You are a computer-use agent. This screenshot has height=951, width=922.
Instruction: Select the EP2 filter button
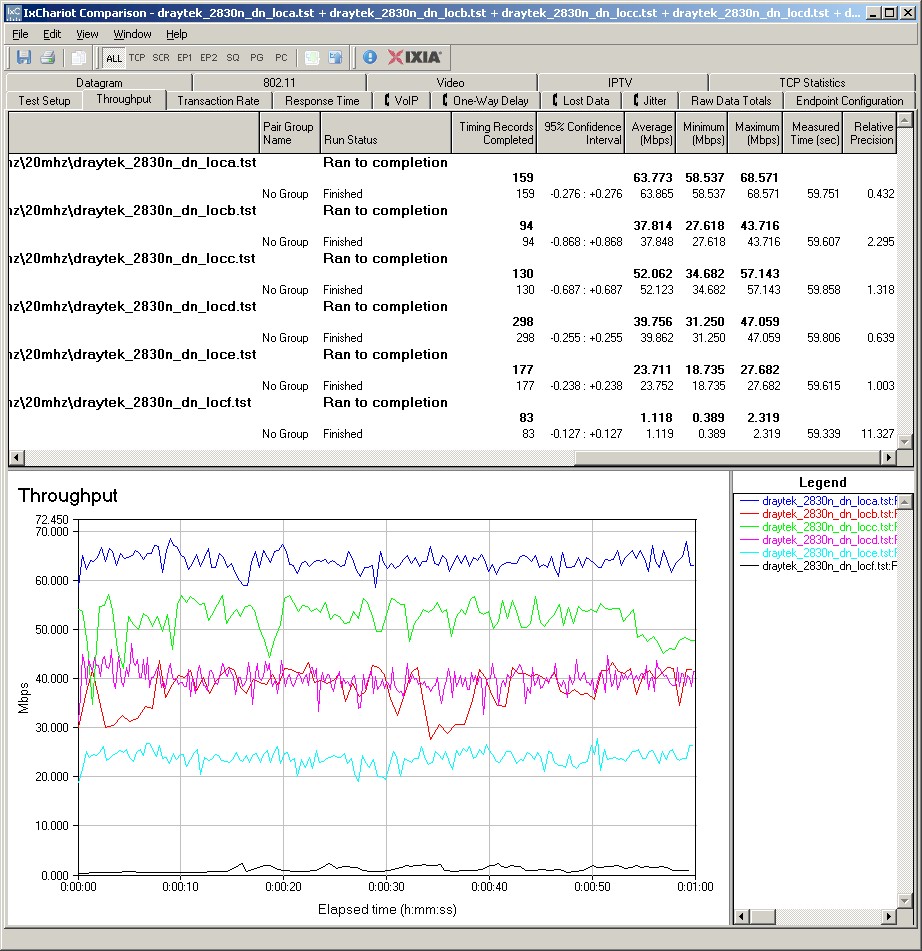(209, 58)
